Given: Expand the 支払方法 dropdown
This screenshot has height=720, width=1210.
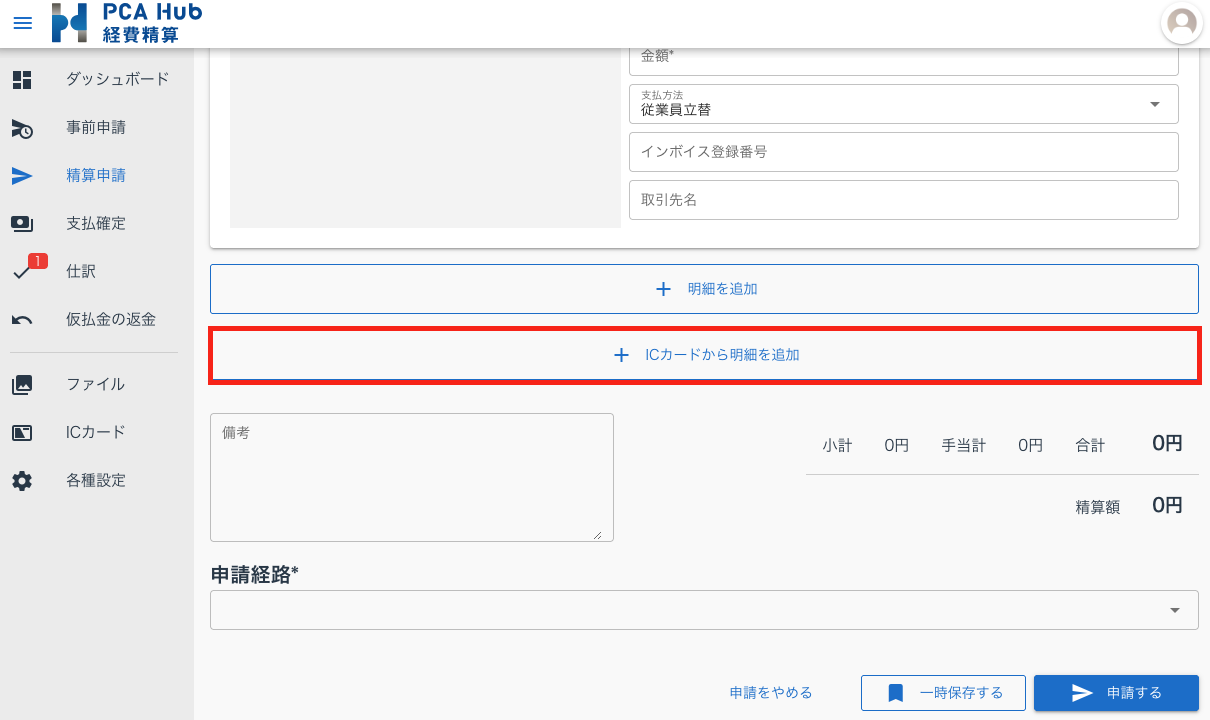Looking at the screenshot, I should 1154,104.
